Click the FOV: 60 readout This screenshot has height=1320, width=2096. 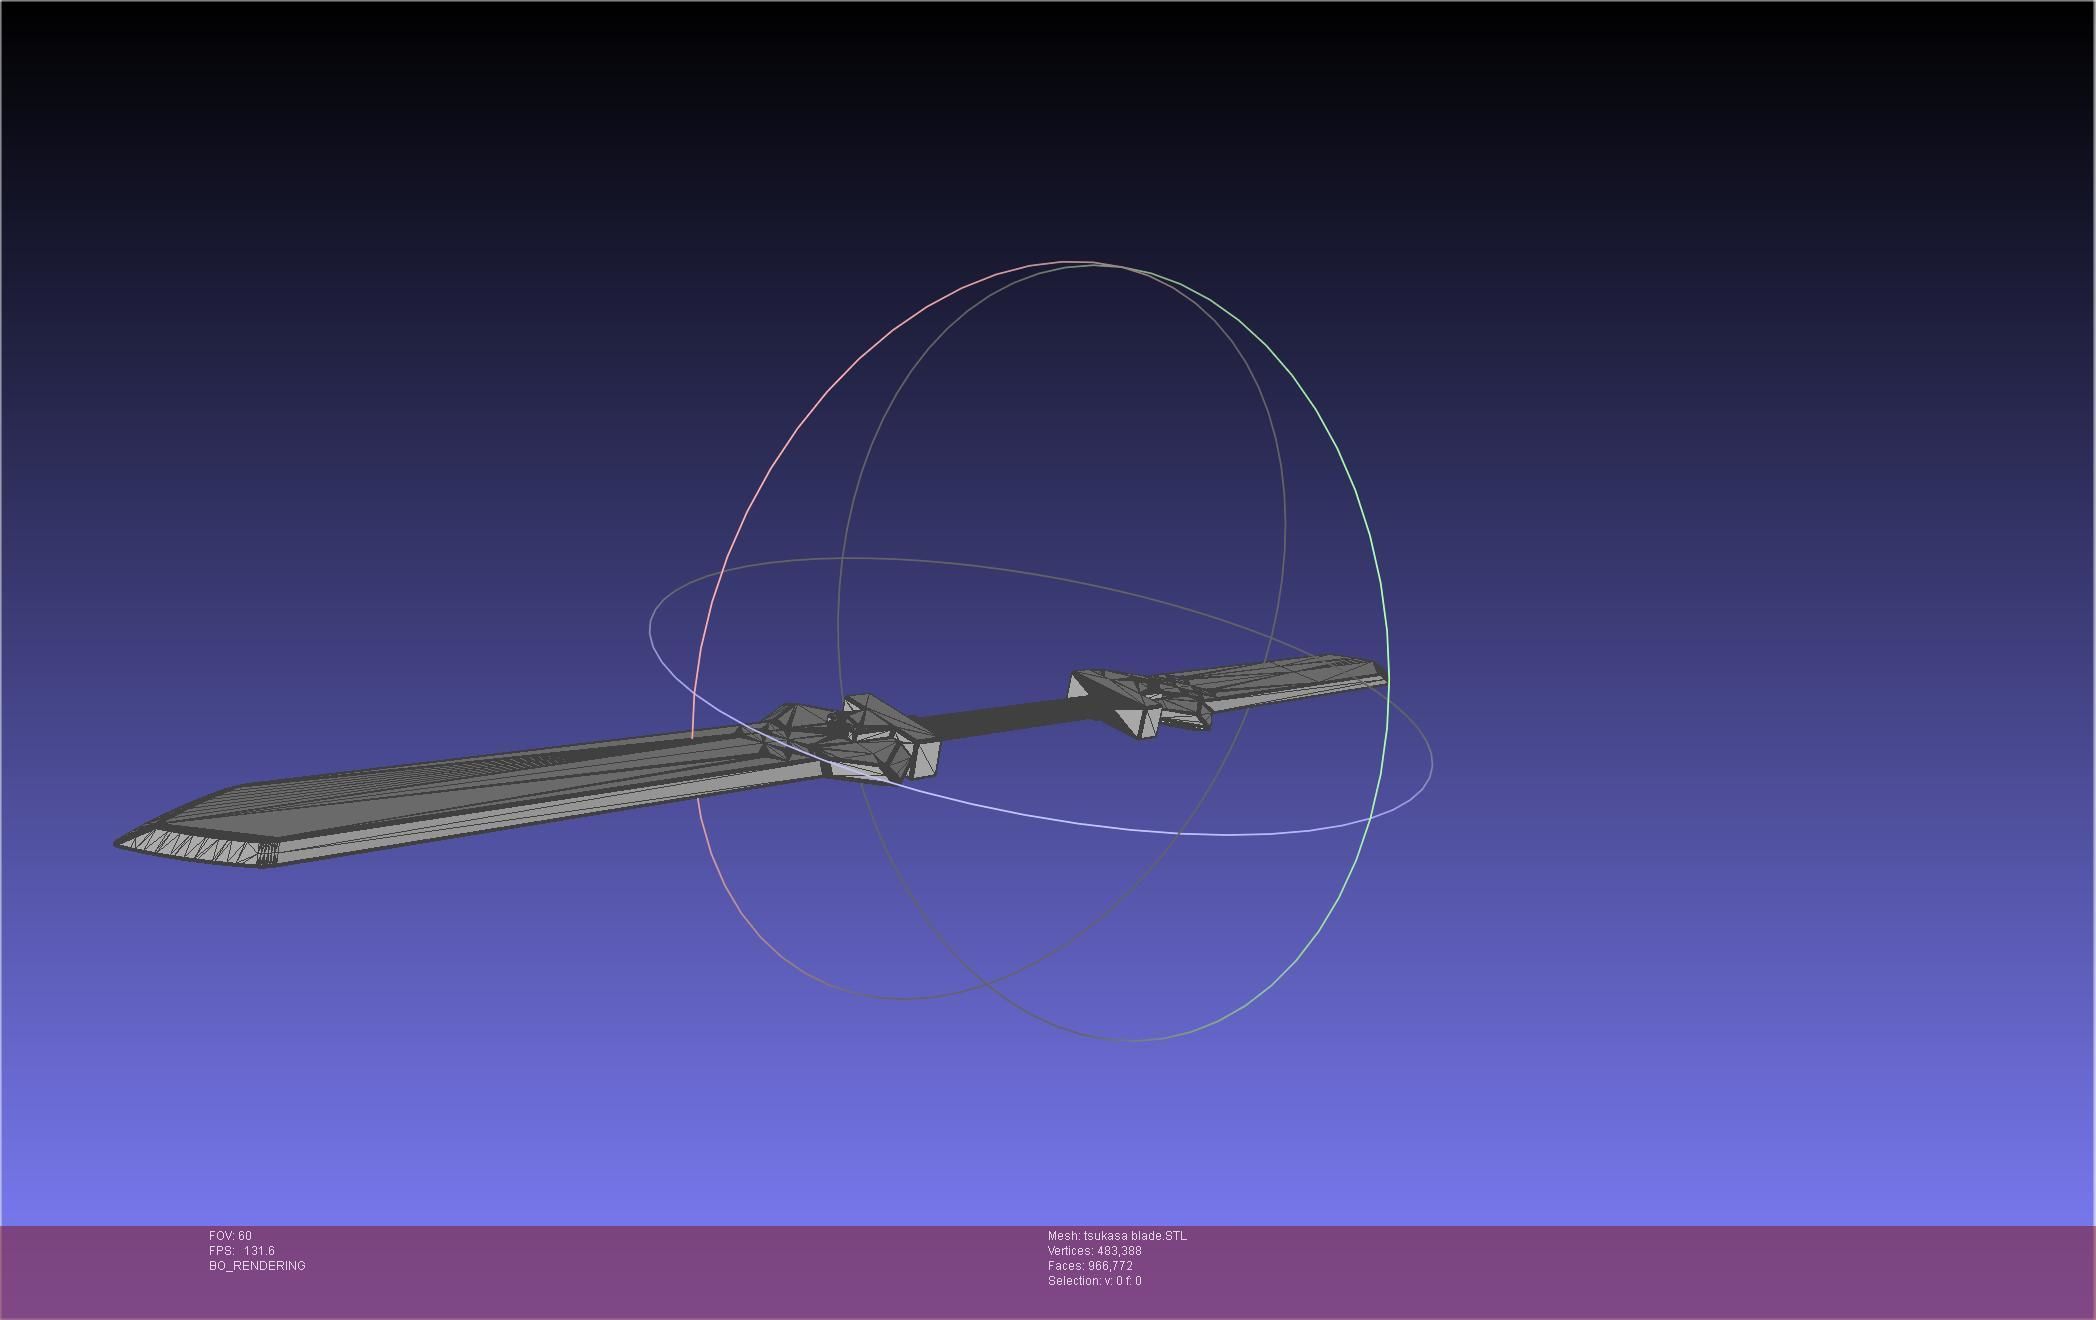coord(230,1236)
